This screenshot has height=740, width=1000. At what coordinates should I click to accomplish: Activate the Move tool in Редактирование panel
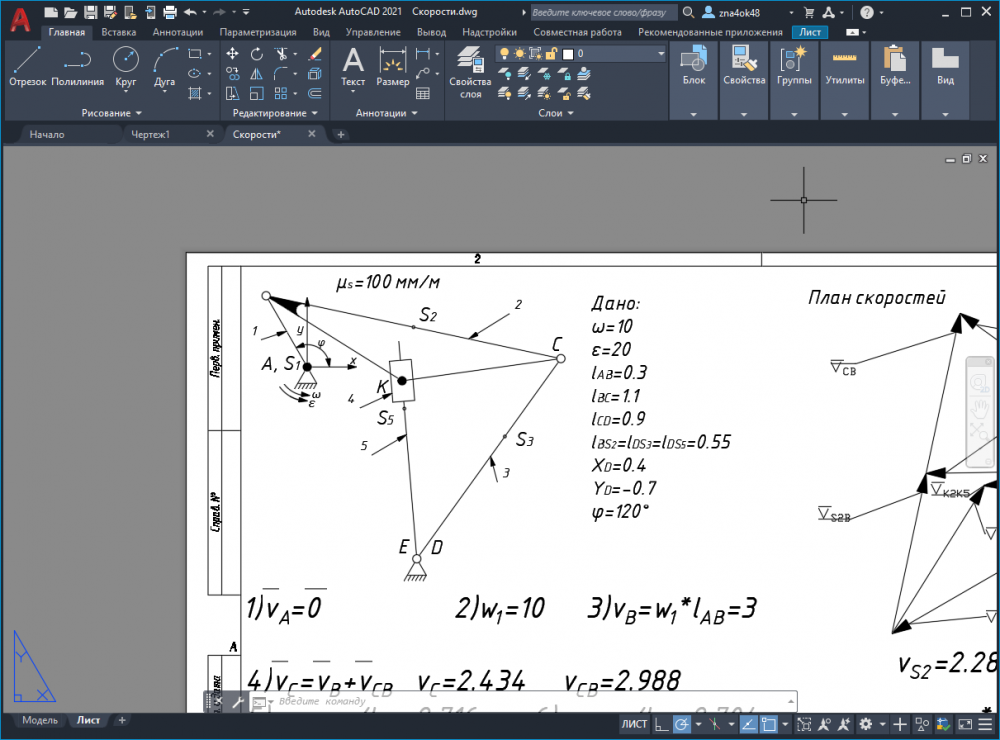(232, 54)
